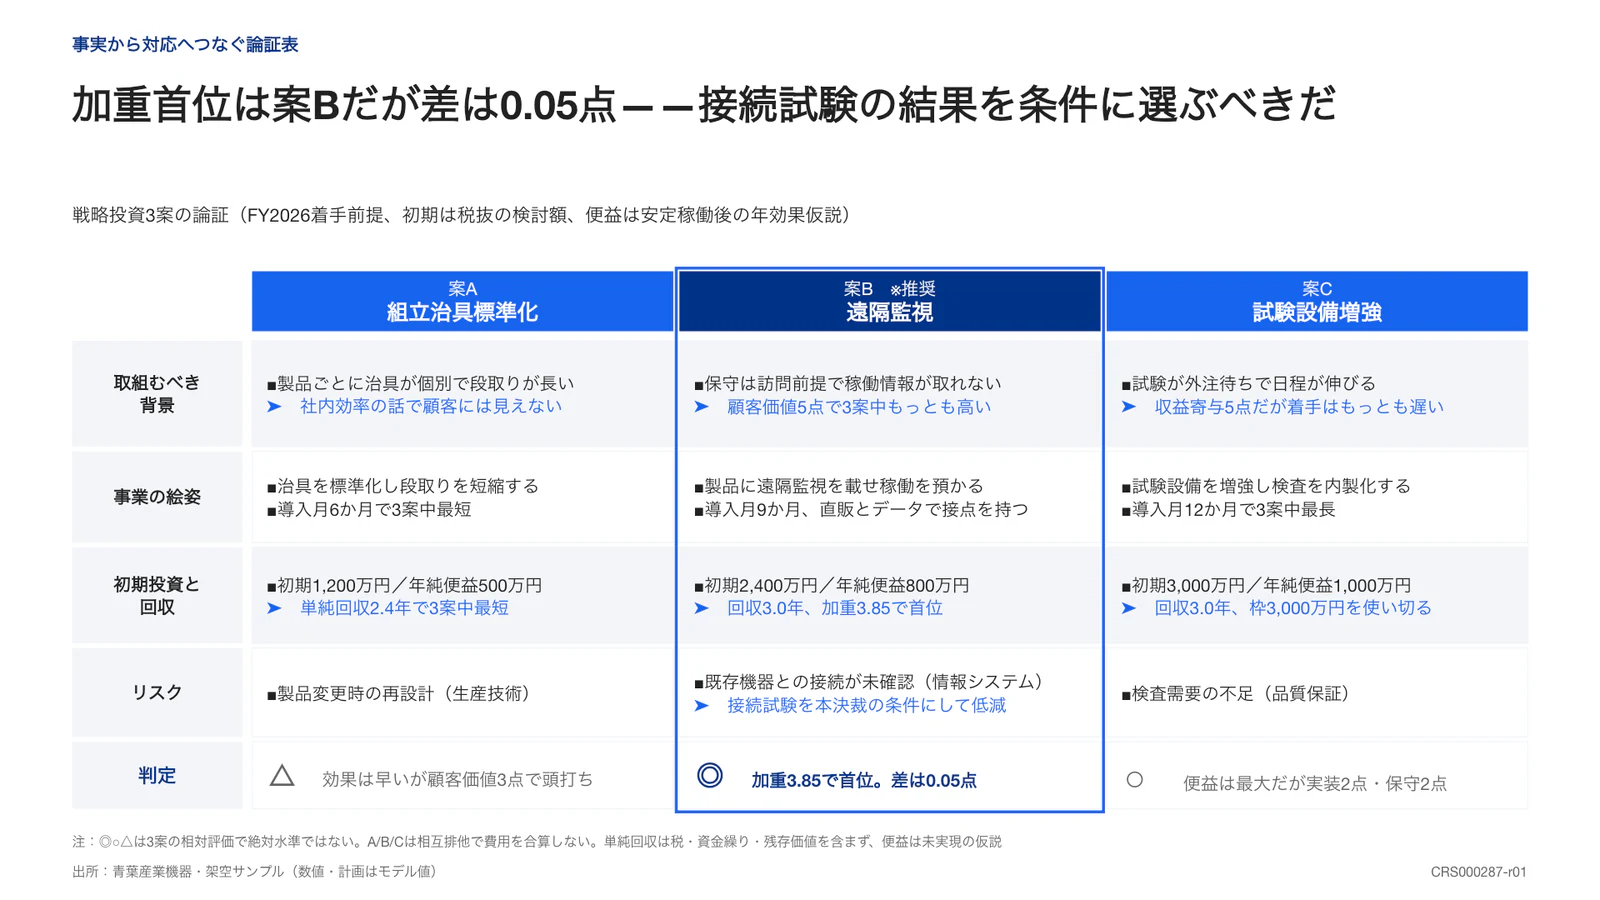Click the document ID CRS000287-r01
The image size is (1600, 900).
click(x=1478, y=872)
